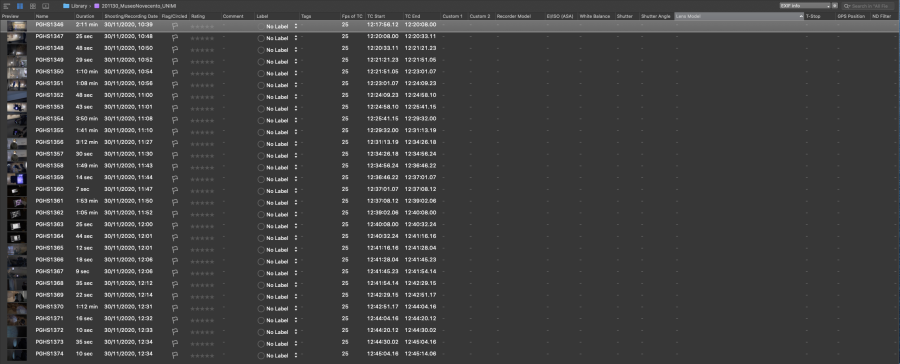
Task: Click the Library folder icon in breadcrumb
Action: coord(66,6)
